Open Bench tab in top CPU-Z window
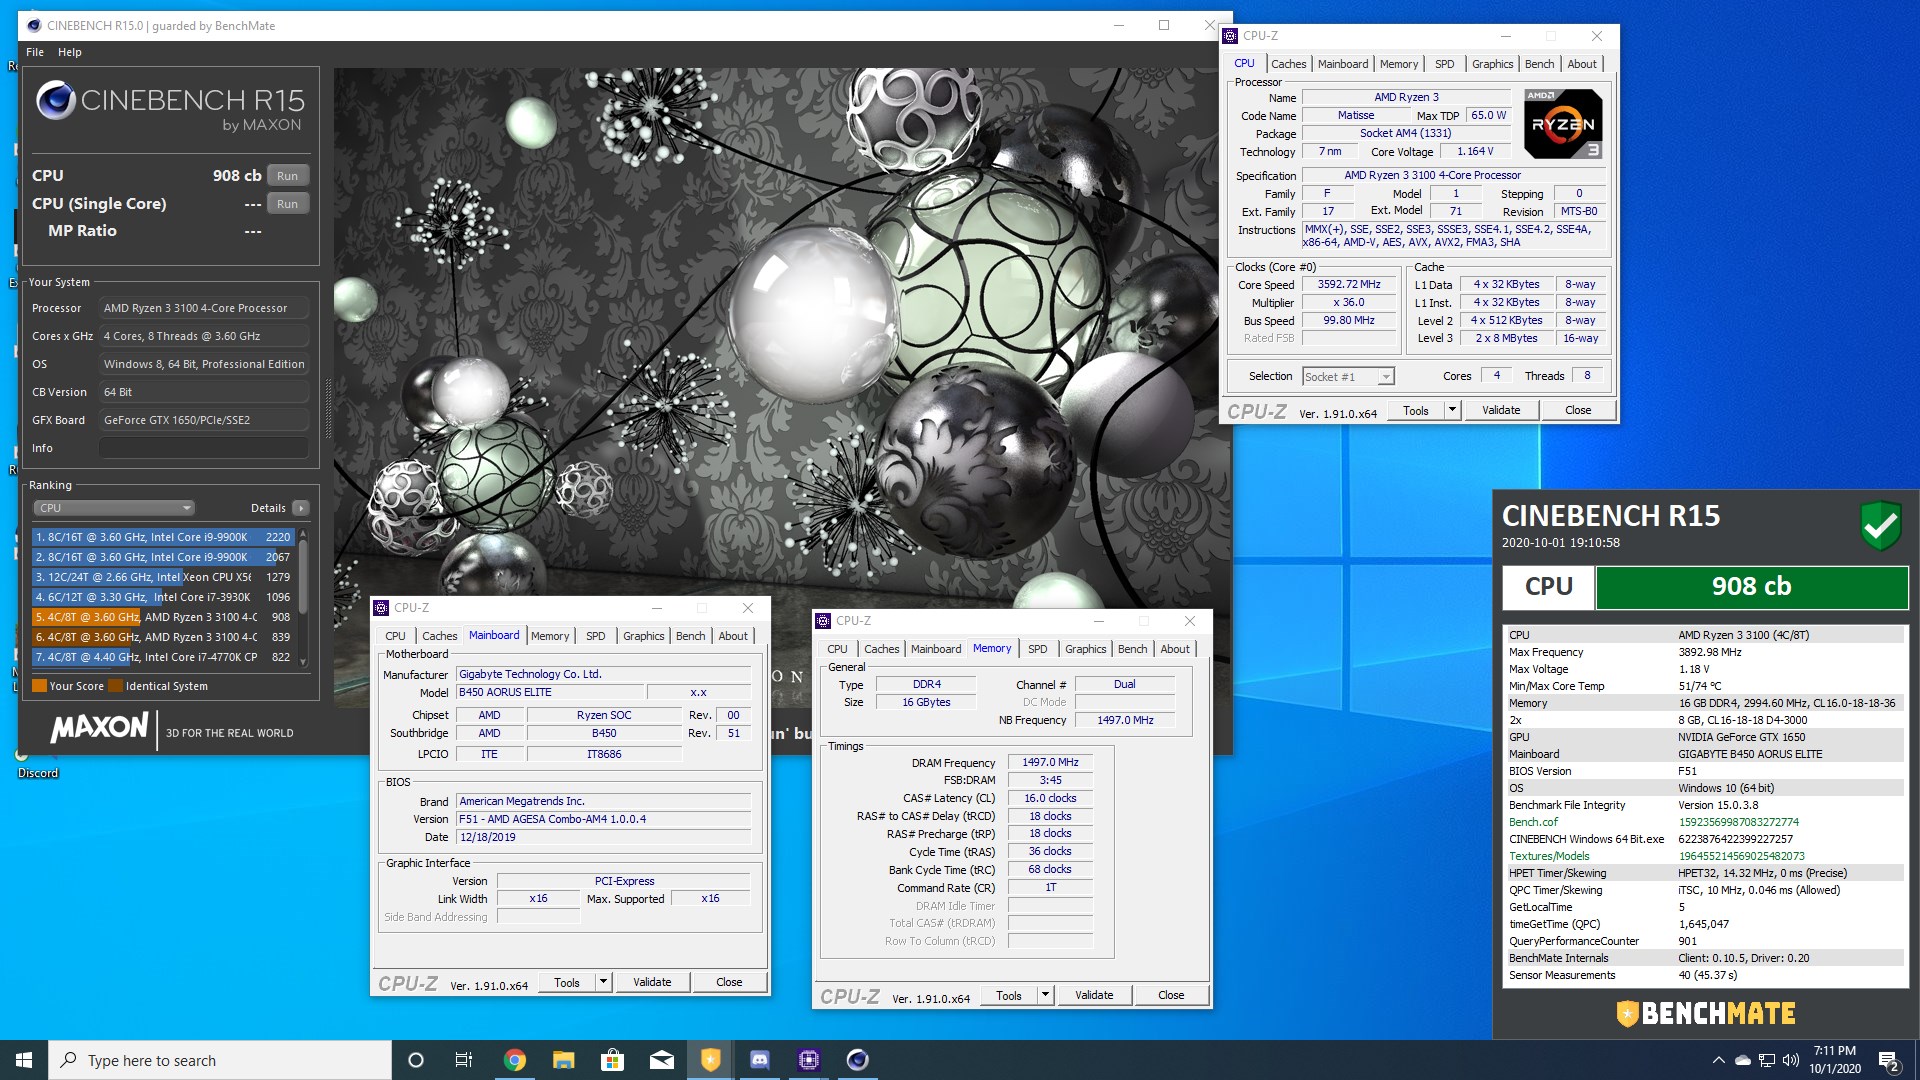This screenshot has width=1920, height=1080. tap(1539, 64)
